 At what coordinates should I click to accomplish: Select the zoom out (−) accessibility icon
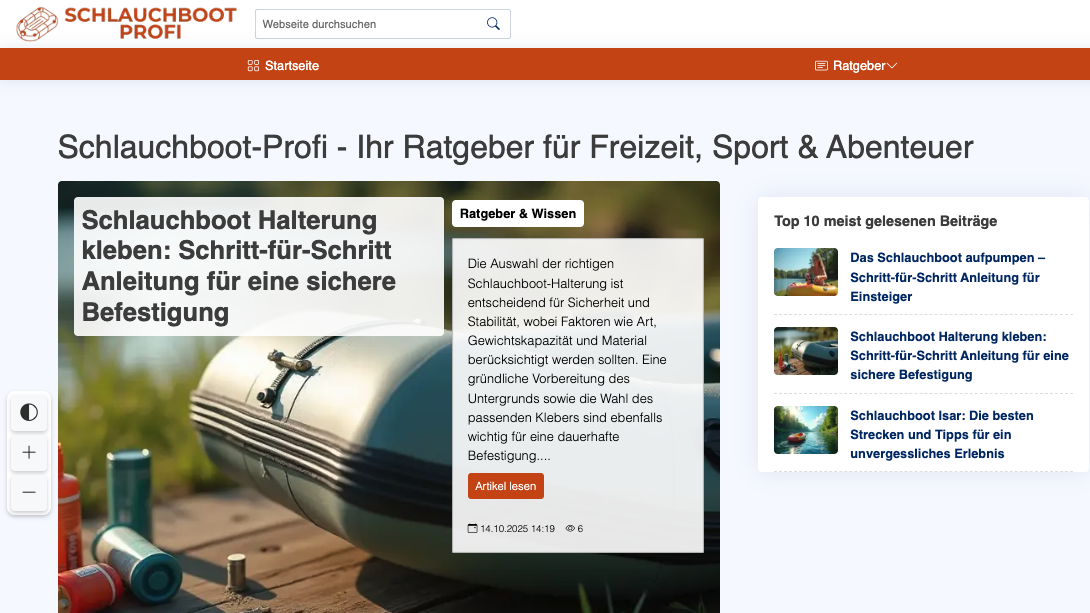pyautogui.click(x=29, y=492)
